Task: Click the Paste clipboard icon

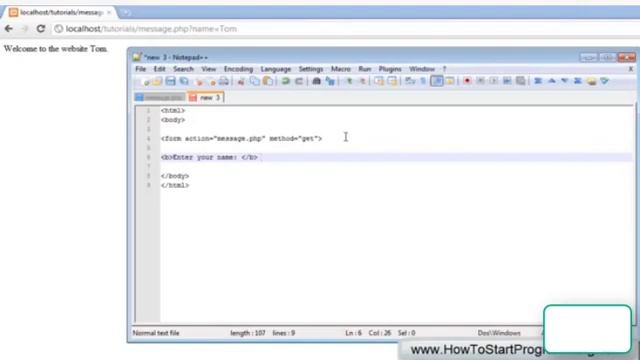Action: coord(268,81)
